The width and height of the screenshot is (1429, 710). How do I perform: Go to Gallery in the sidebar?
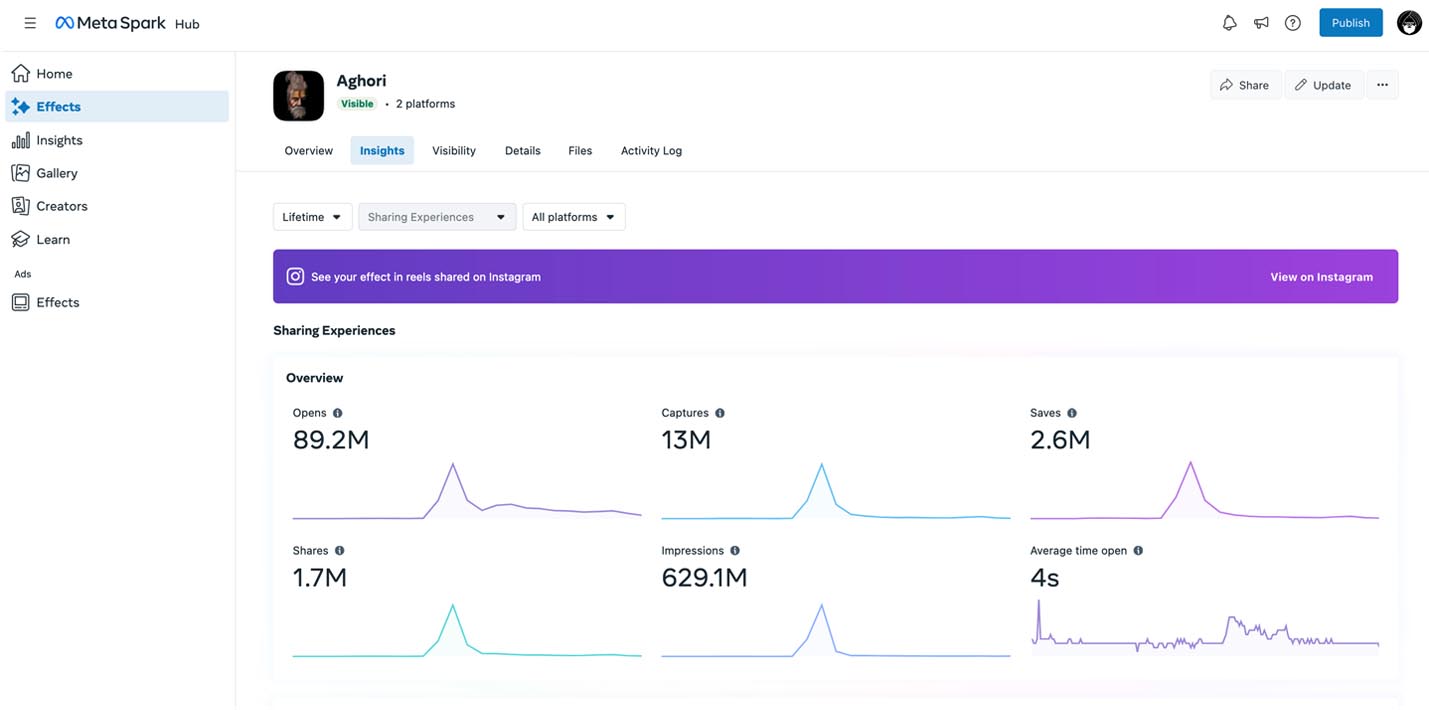pyautogui.click(x=57, y=173)
